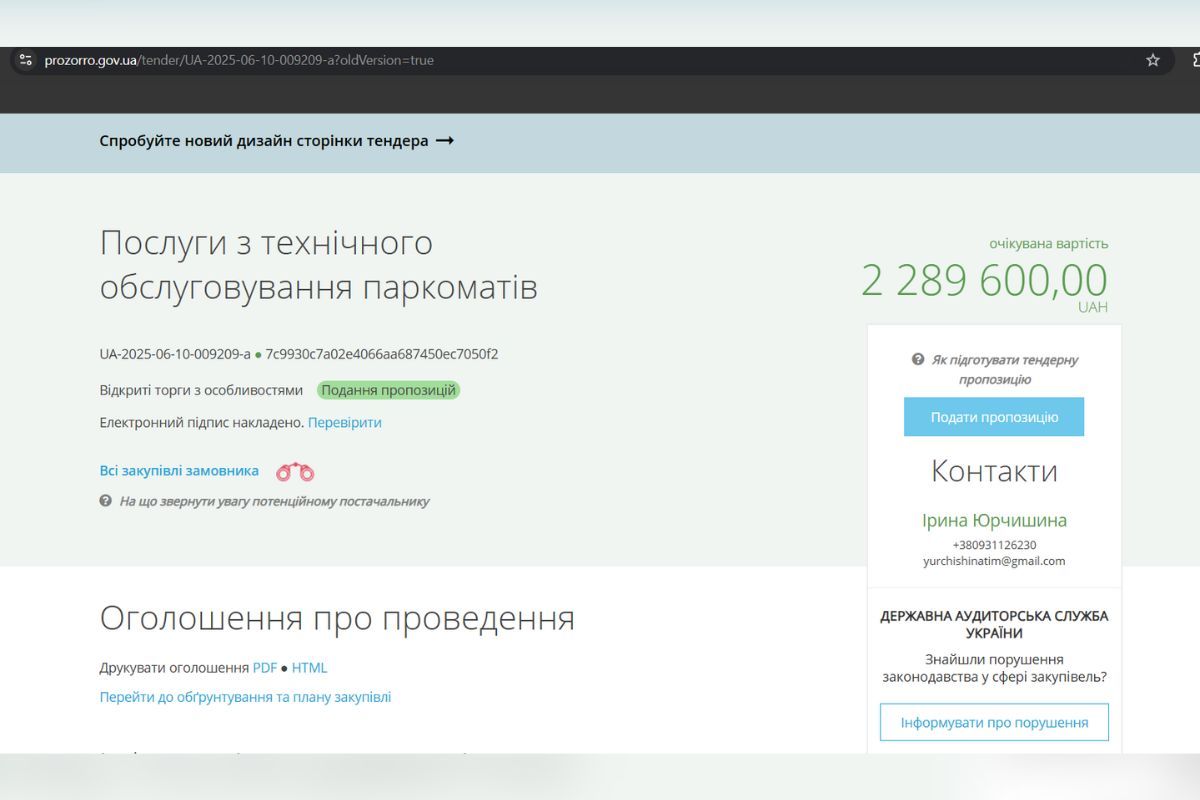
Task: Click the bookmark star icon in address bar
Action: pyautogui.click(x=1150, y=59)
